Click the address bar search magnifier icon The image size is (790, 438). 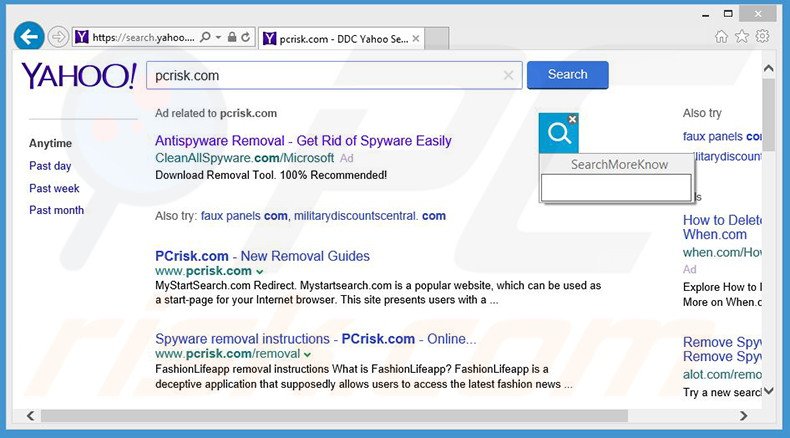click(x=205, y=37)
